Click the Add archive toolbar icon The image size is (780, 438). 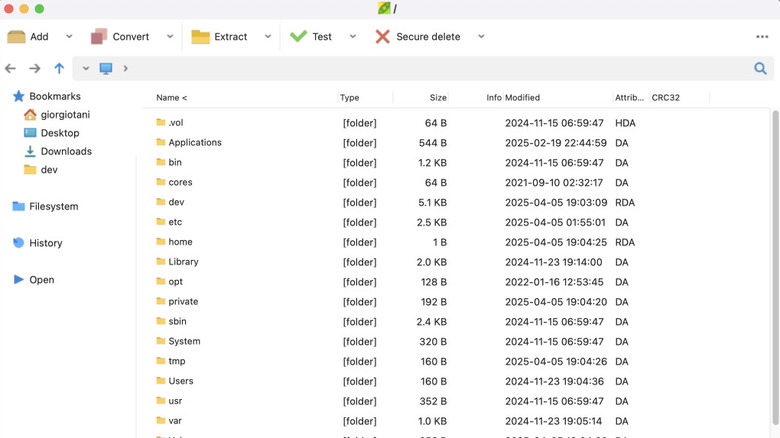17,37
